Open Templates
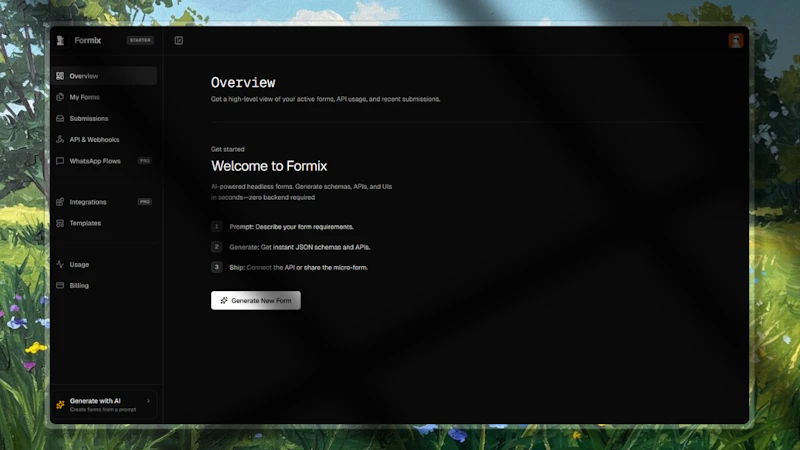Screen dimensions: 800x450 104,223
